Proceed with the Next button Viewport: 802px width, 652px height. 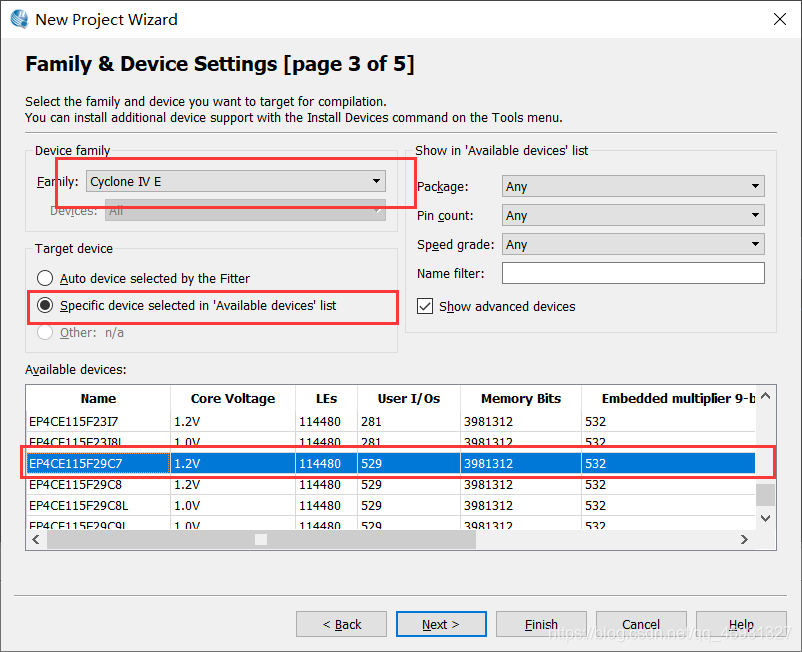pyautogui.click(x=441, y=624)
